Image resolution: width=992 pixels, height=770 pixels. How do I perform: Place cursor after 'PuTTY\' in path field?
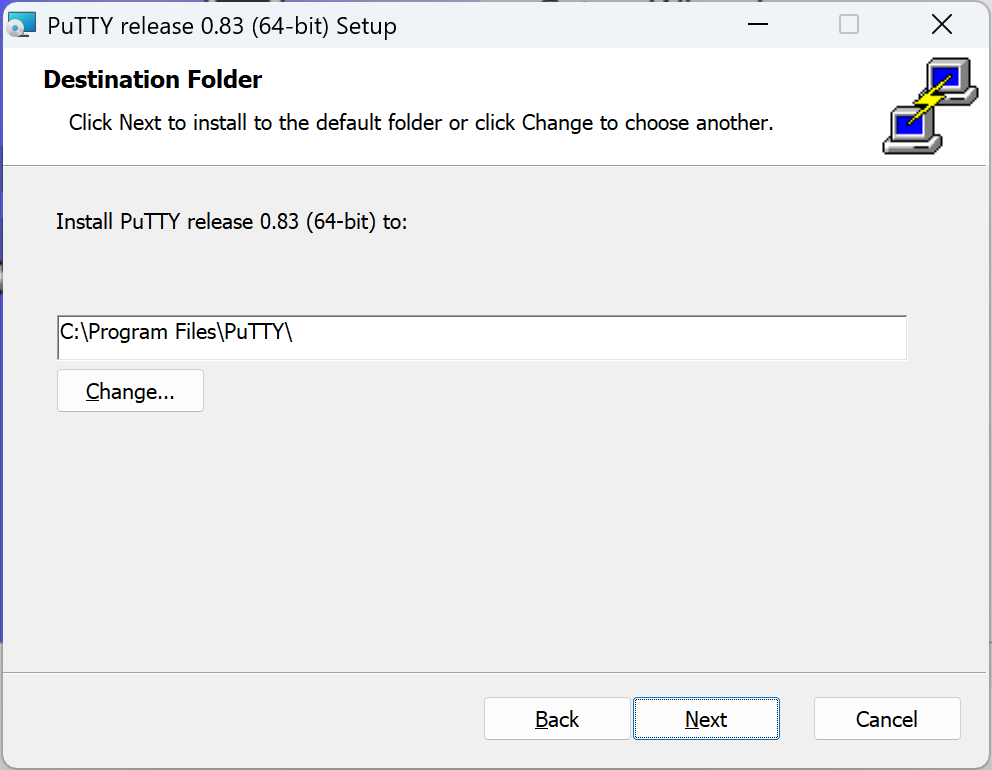tap(294, 333)
